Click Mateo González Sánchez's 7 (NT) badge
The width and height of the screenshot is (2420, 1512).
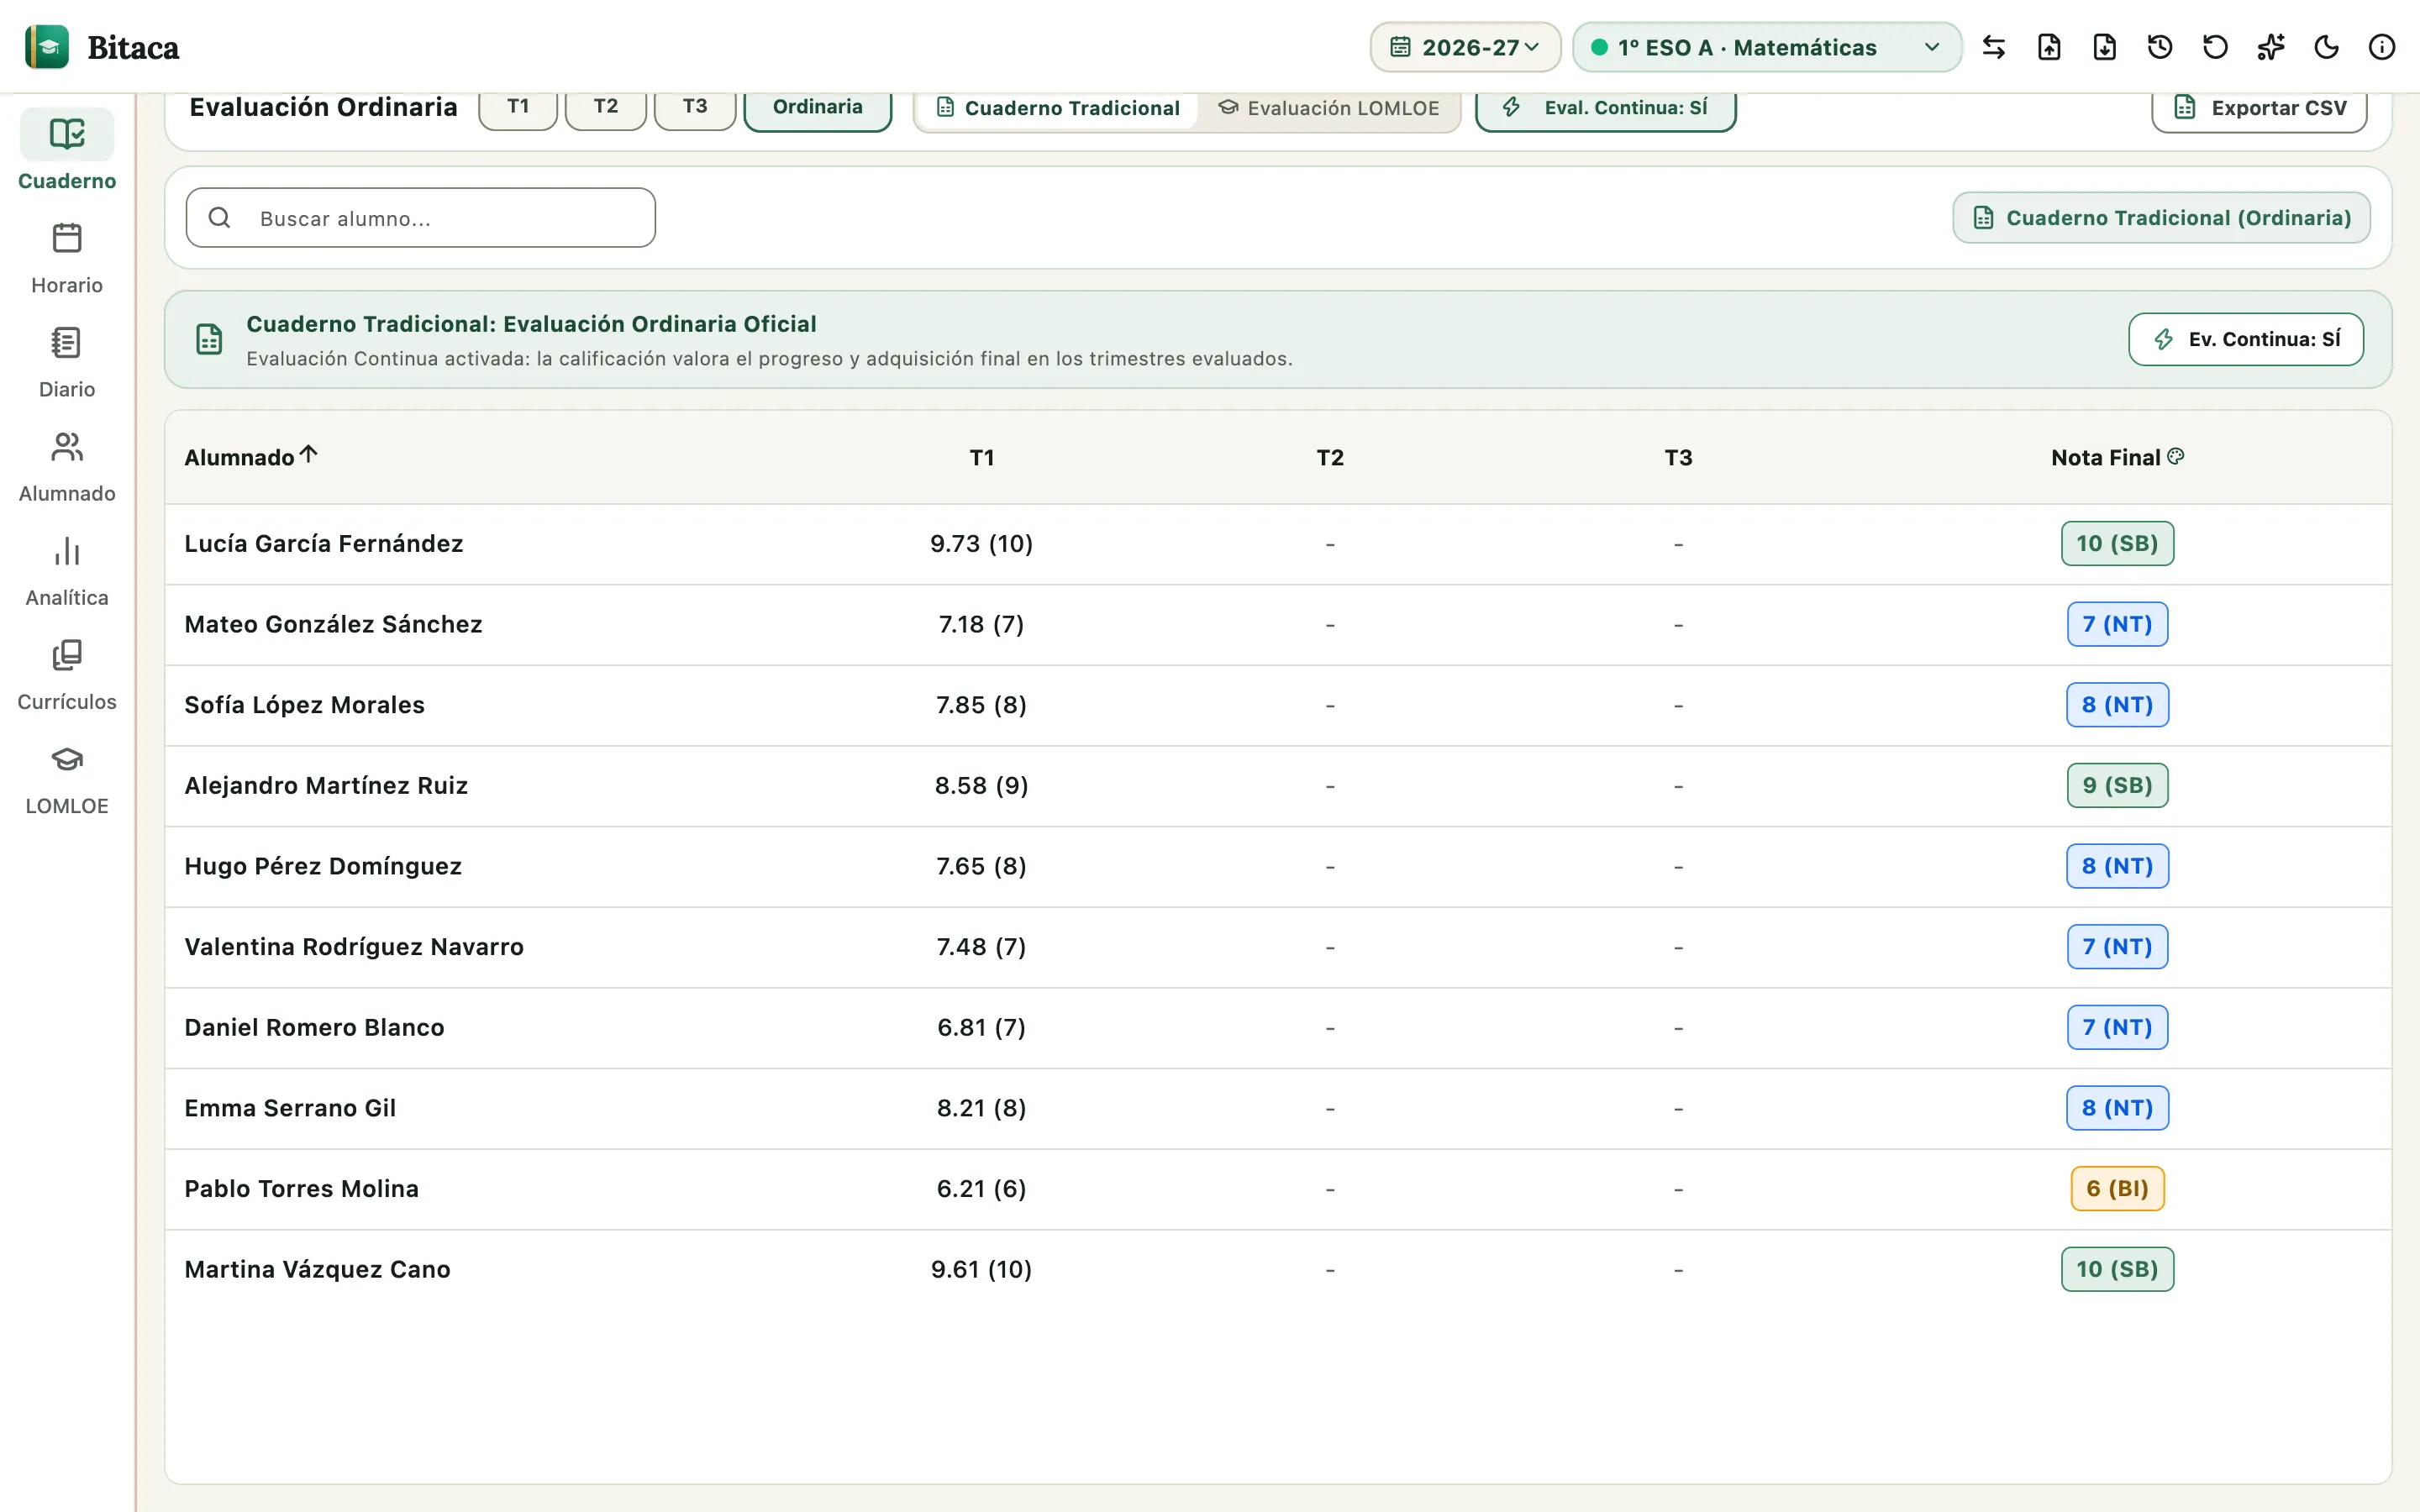click(2117, 624)
